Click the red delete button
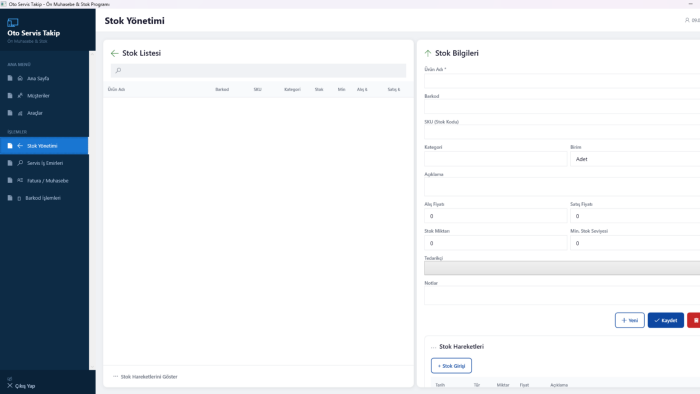 pos(694,320)
